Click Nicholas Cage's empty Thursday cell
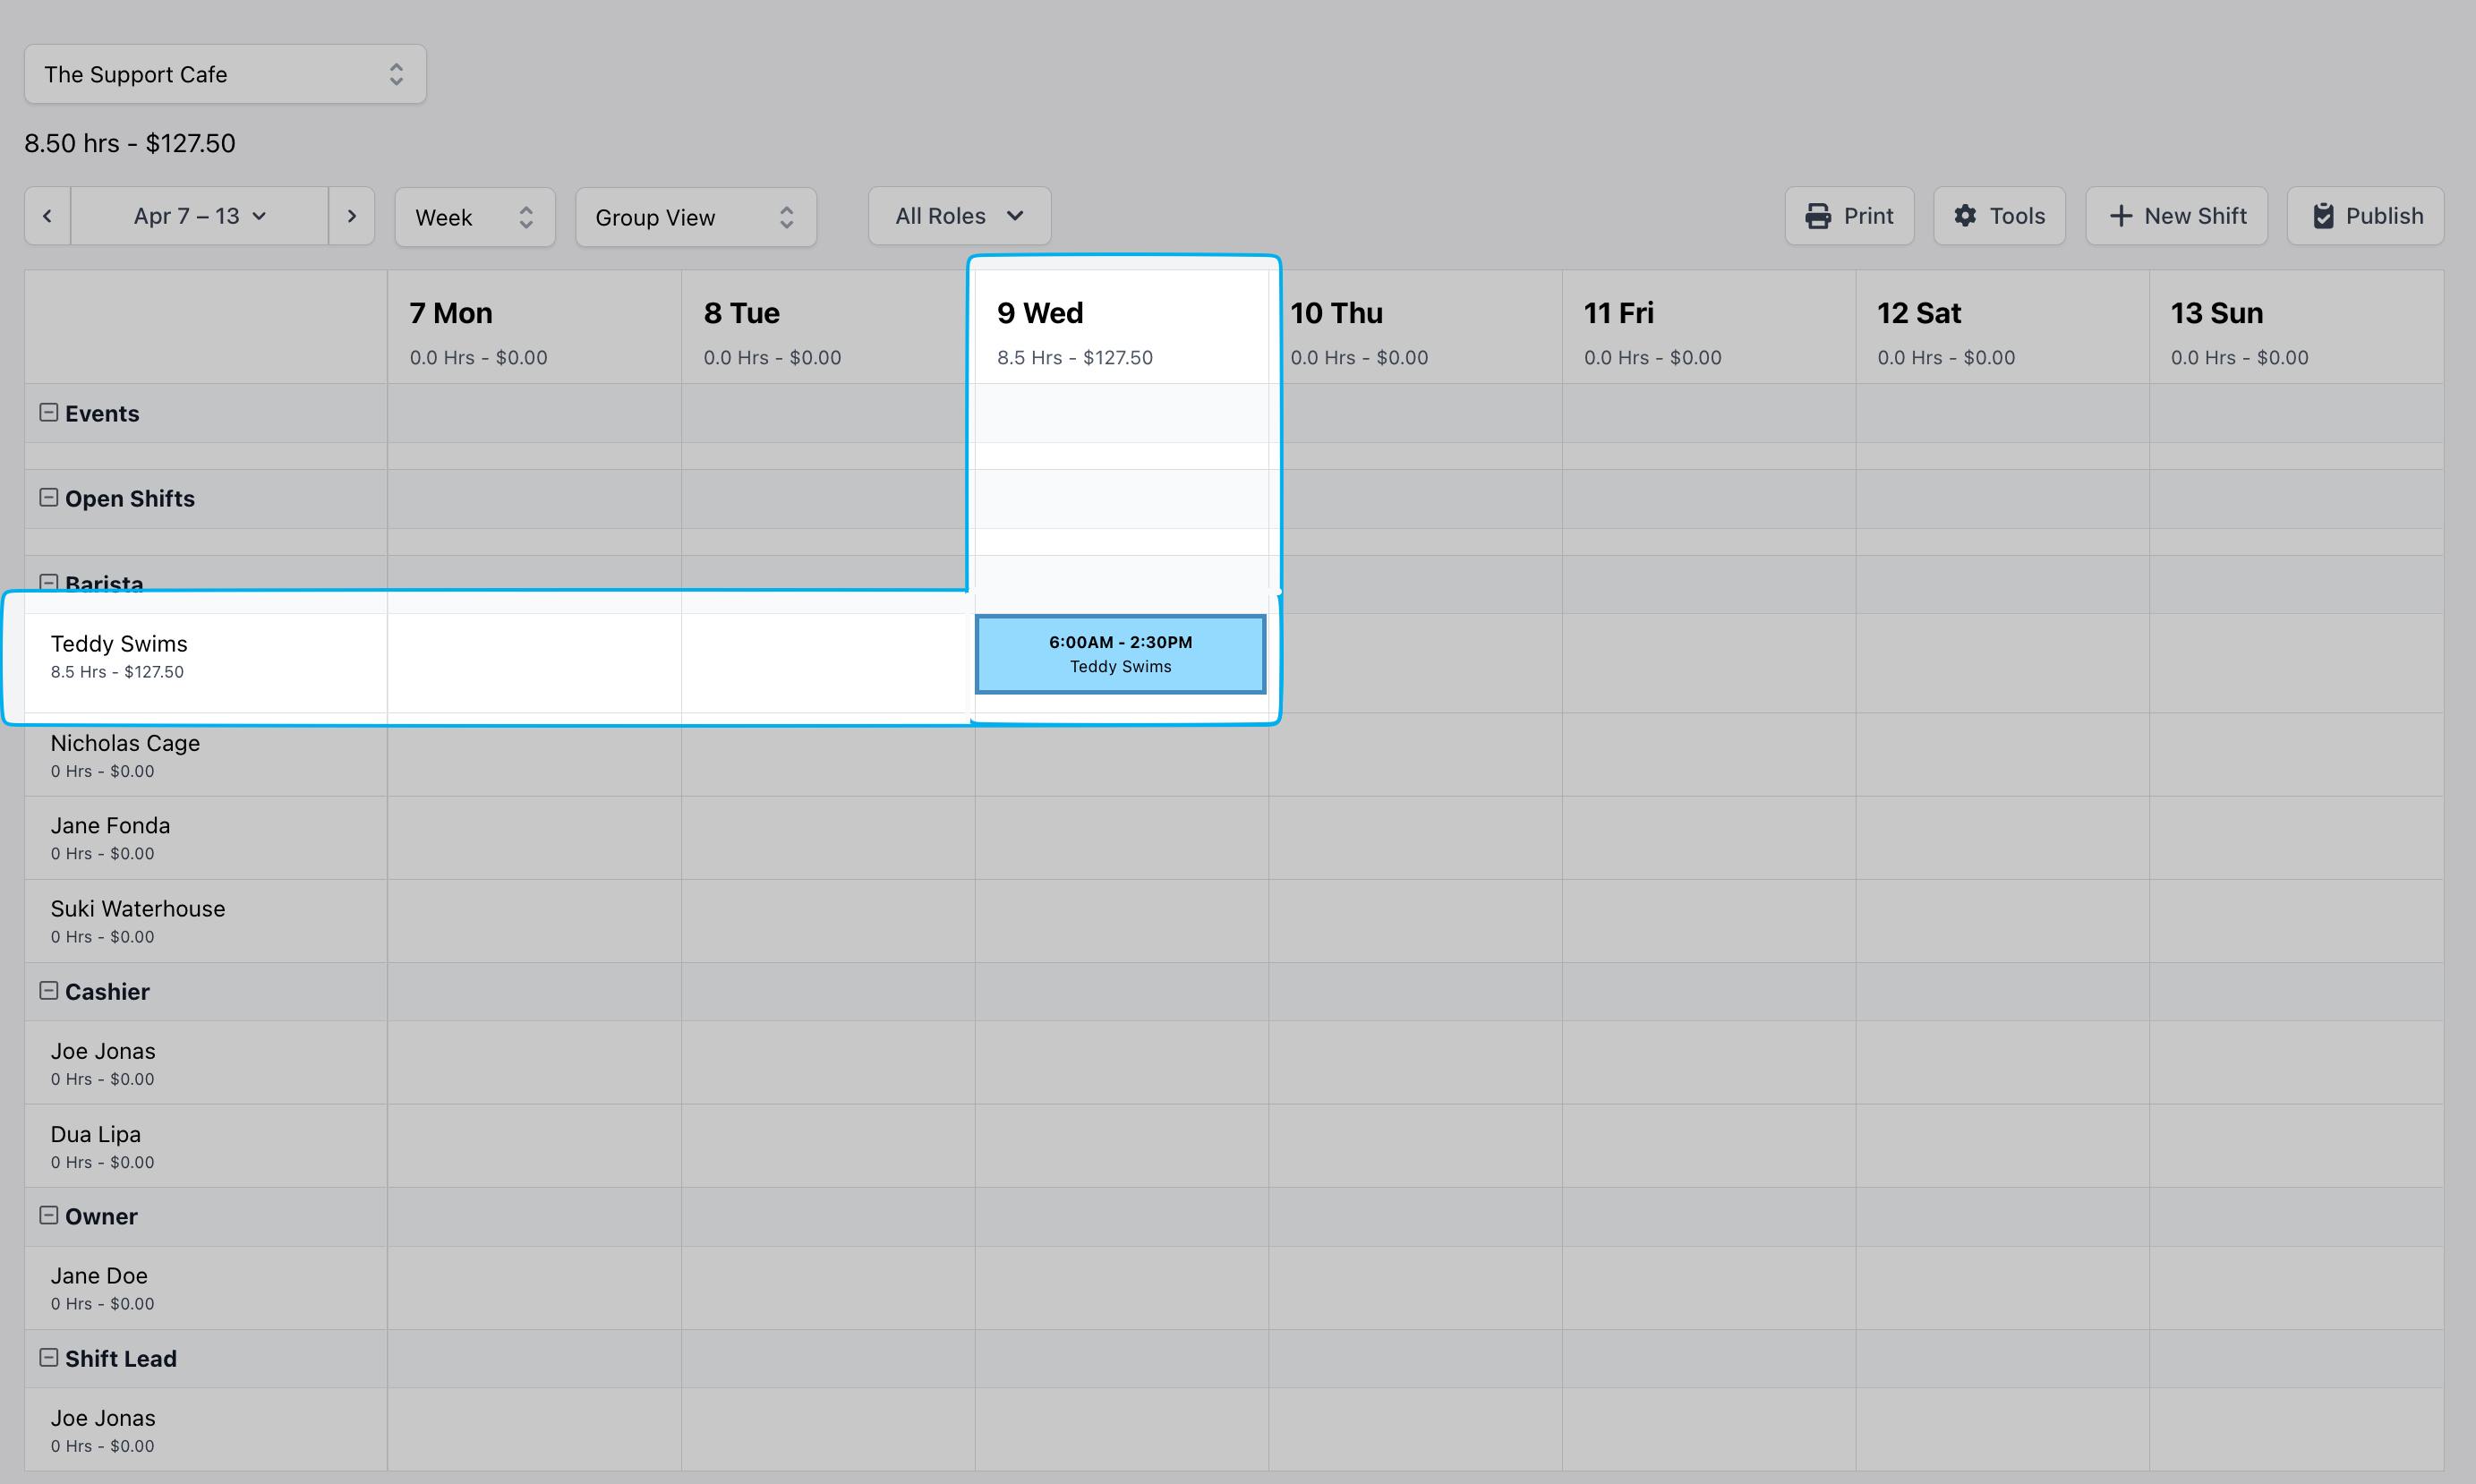This screenshot has height=1484, width=2476. coord(1415,755)
